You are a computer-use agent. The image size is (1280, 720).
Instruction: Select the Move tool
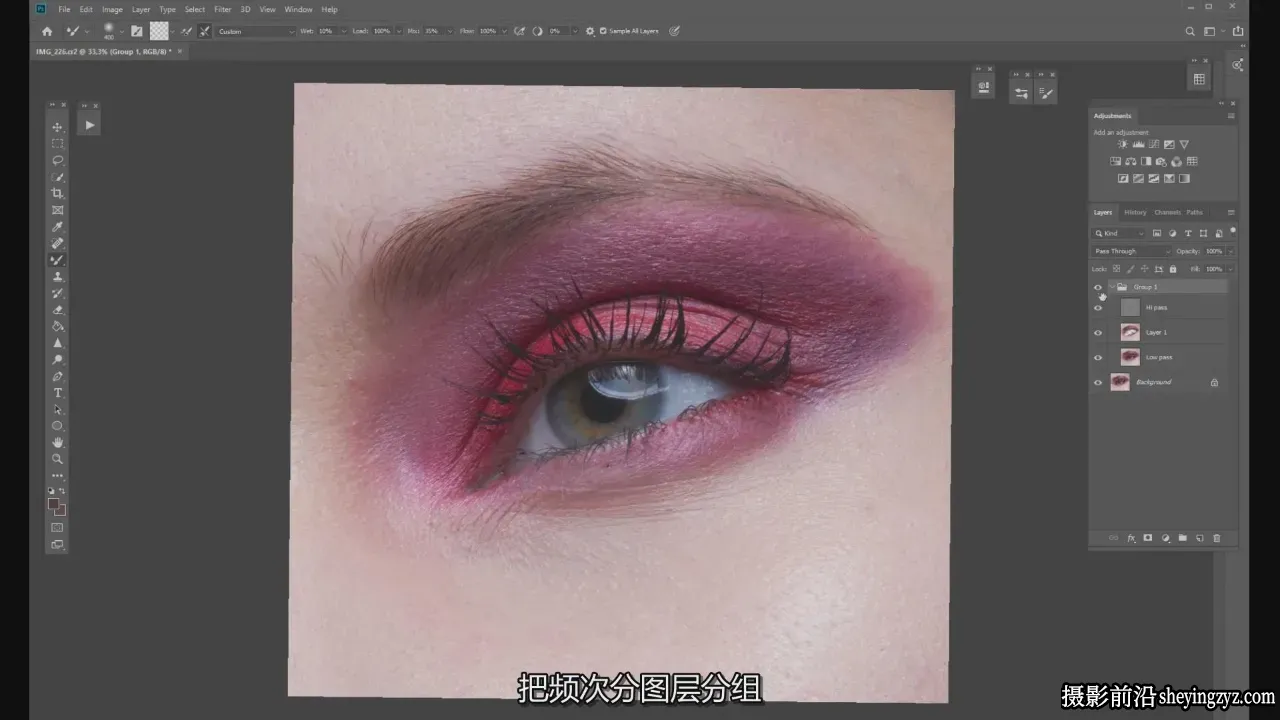tap(57, 127)
